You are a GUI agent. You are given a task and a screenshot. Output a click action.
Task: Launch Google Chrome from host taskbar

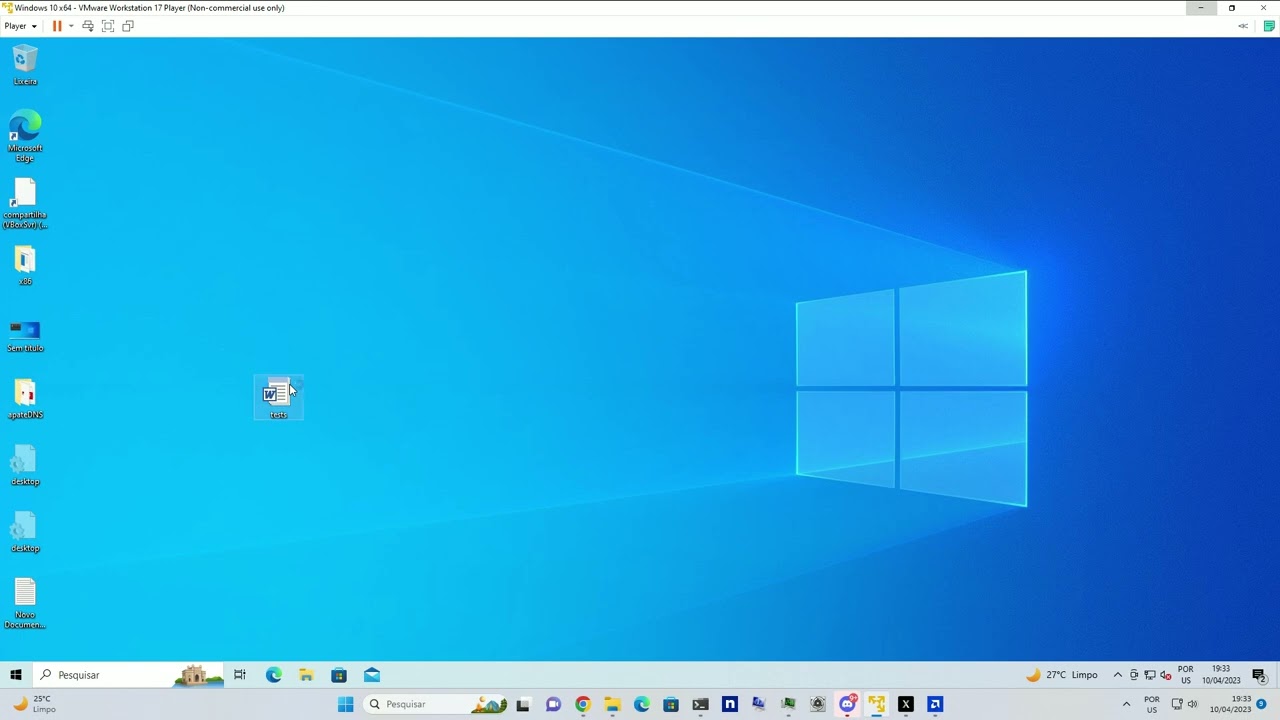tap(583, 704)
